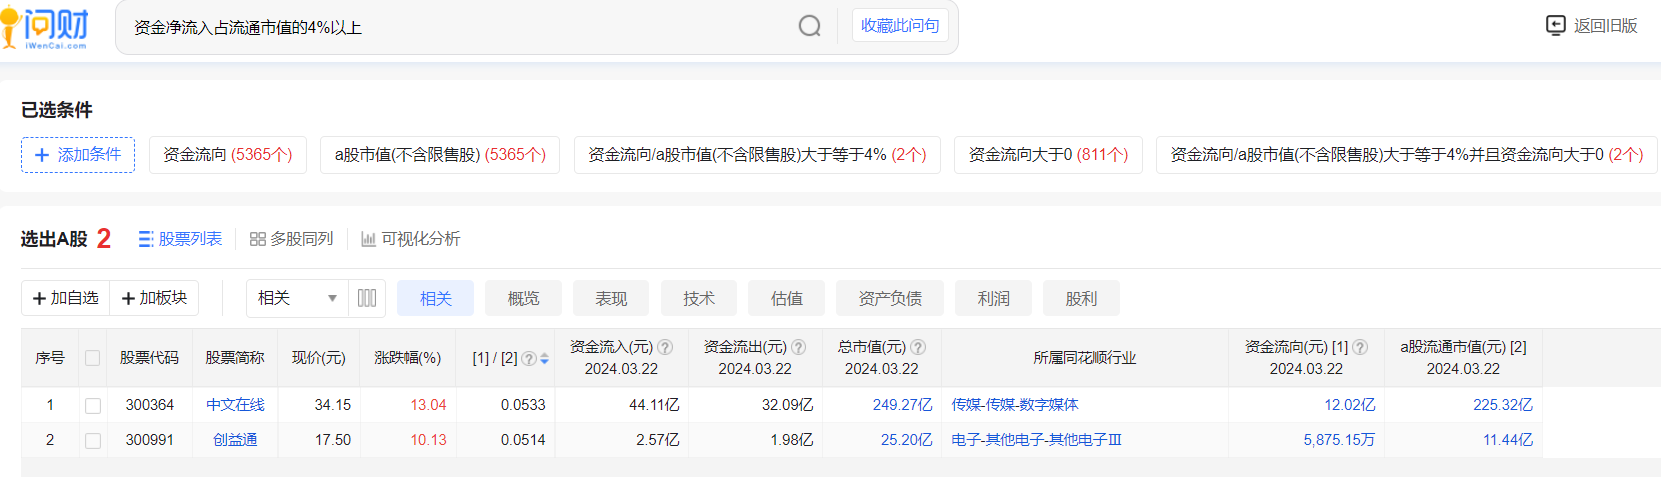
Task: Click help icon next to 资金流入(元)
Action: pyautogui.click(x=665, y=347)
